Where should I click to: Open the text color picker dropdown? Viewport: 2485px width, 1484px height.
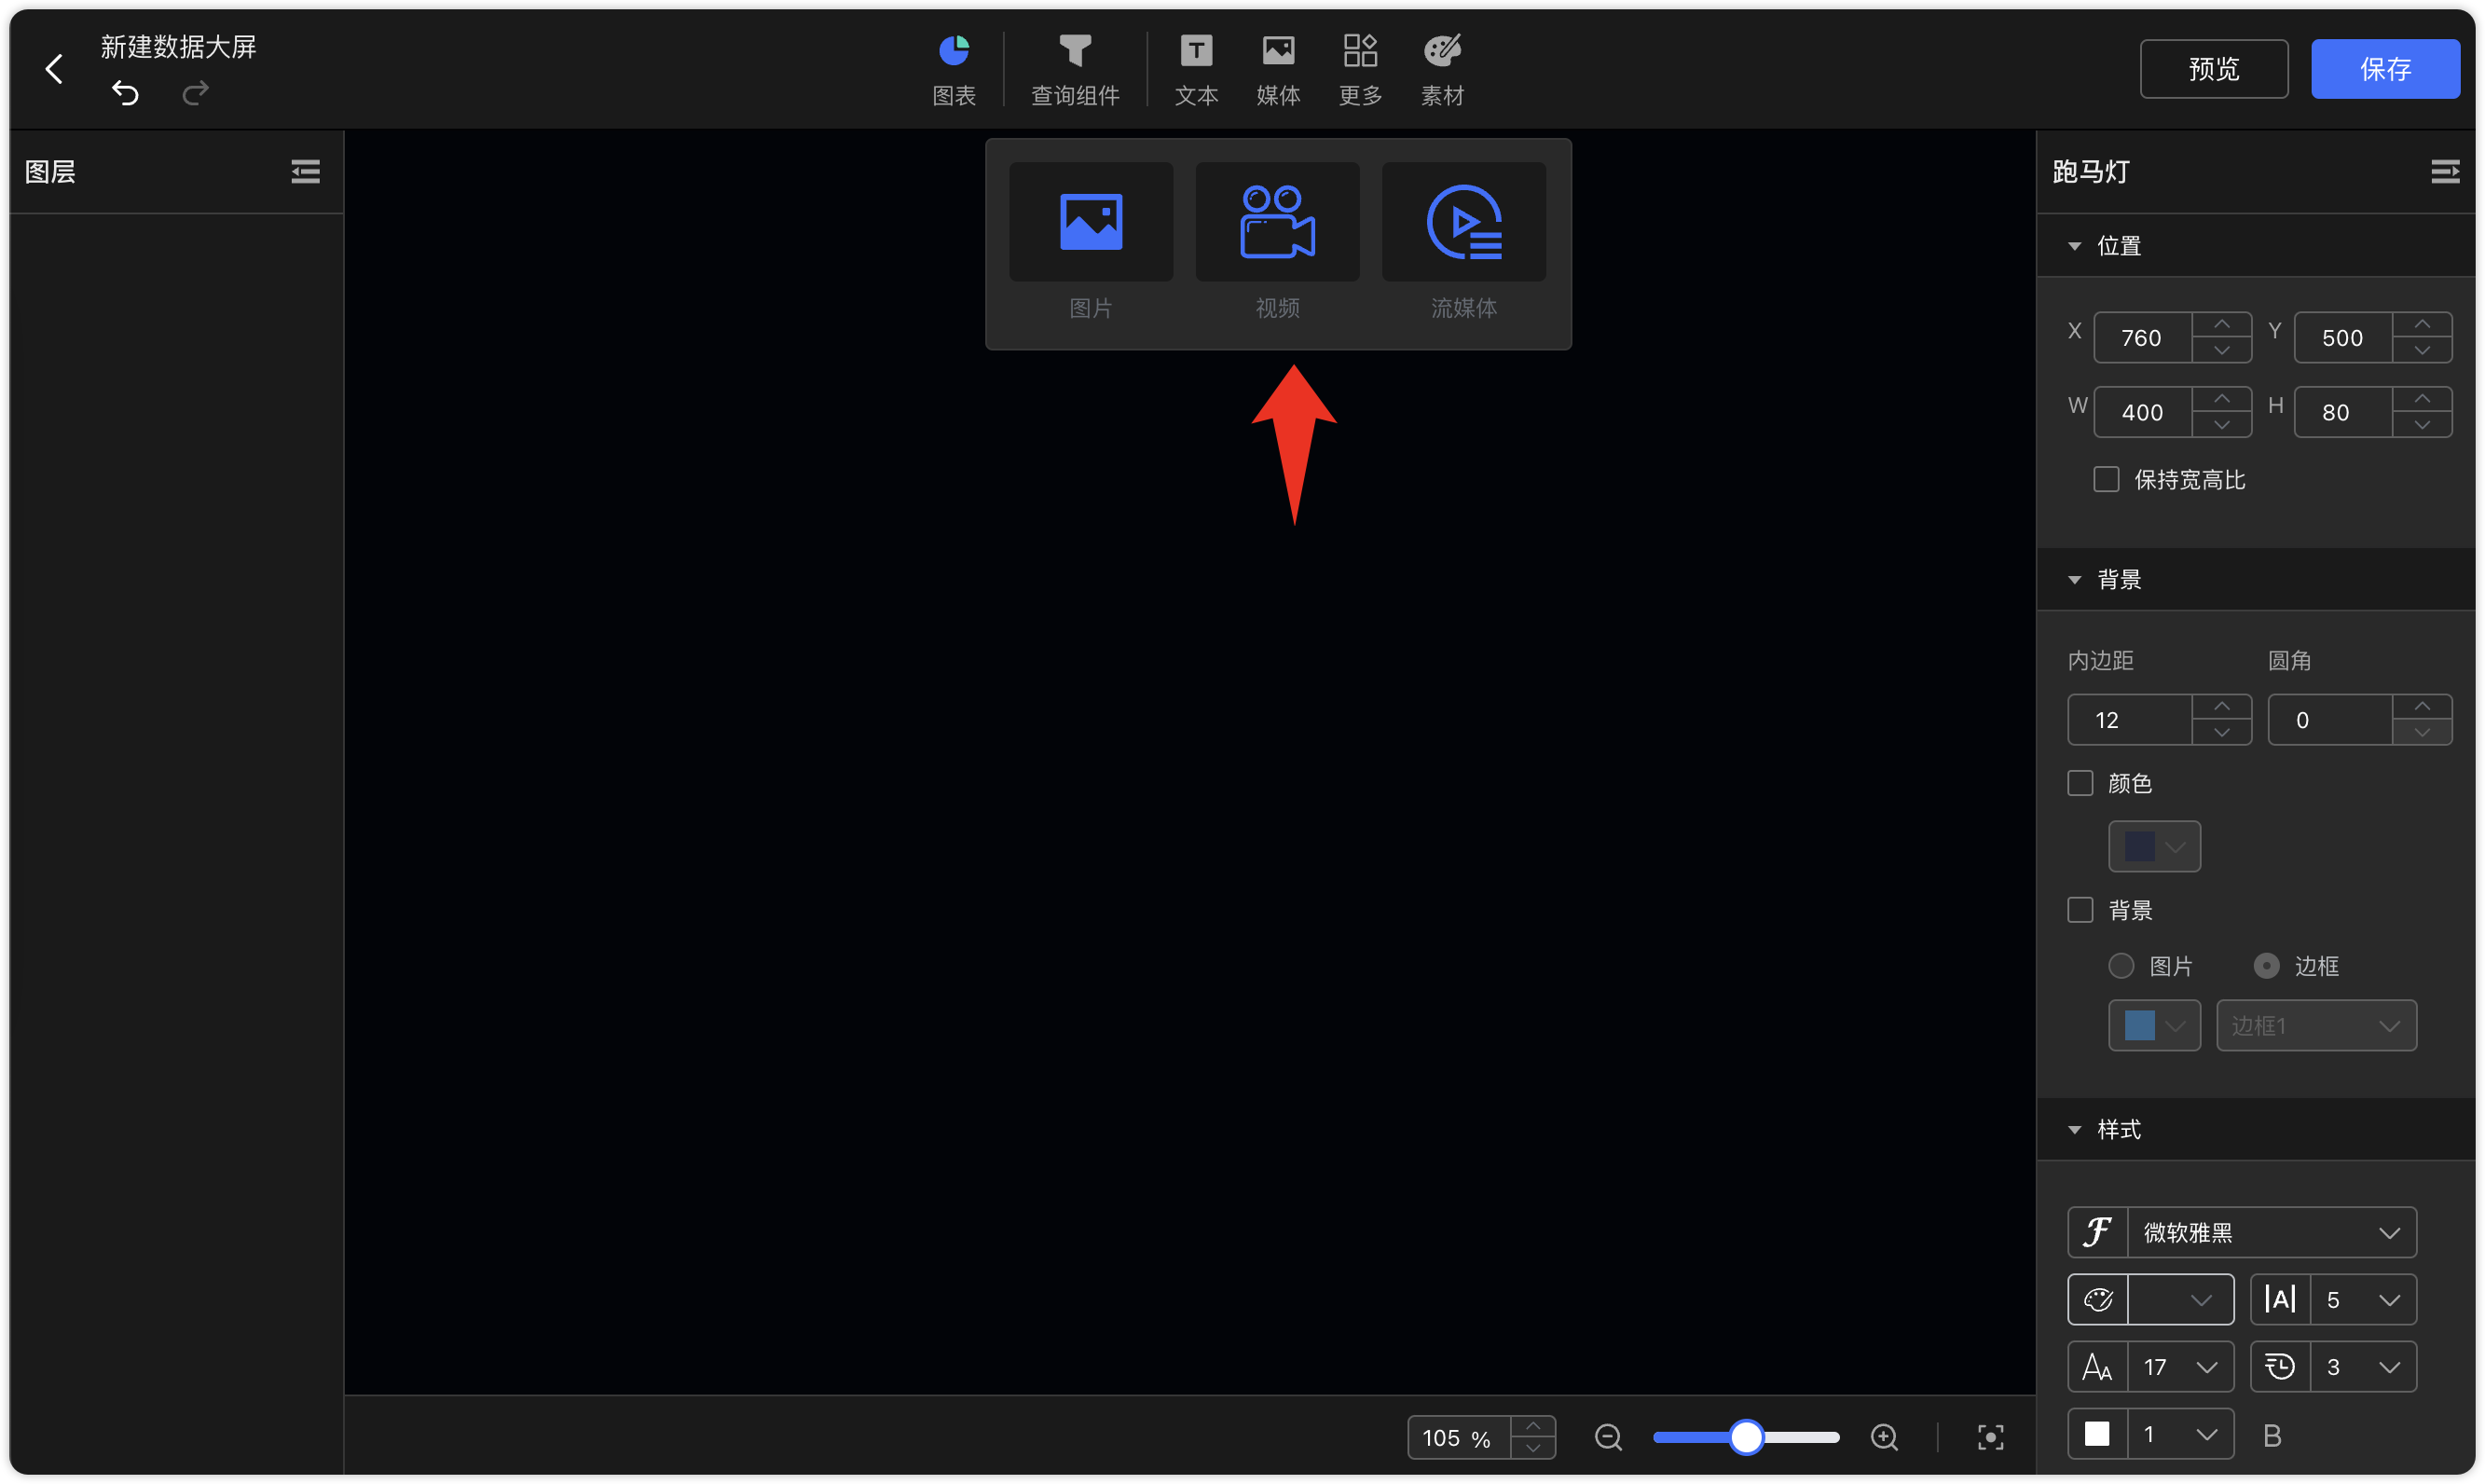[x=2180, y=1299]
